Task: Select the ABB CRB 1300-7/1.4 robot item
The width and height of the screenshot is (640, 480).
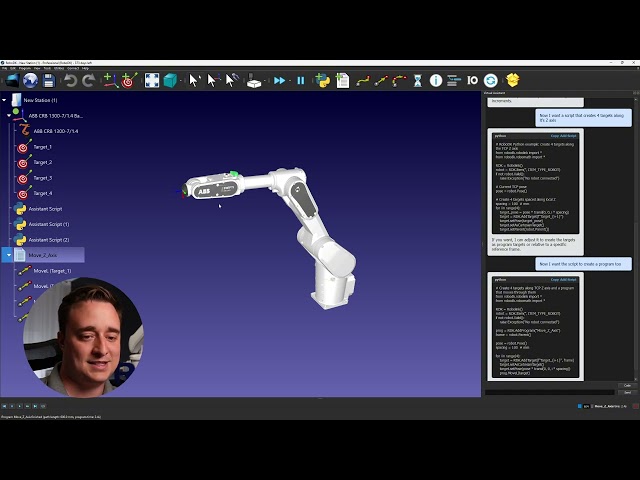Action: pyautogui.click(x=56, y=131)
